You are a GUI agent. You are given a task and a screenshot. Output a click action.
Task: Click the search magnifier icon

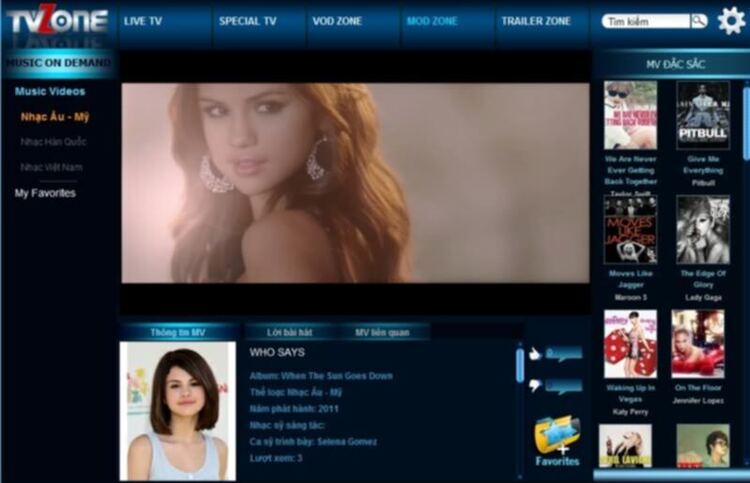[x=699, y=21]
